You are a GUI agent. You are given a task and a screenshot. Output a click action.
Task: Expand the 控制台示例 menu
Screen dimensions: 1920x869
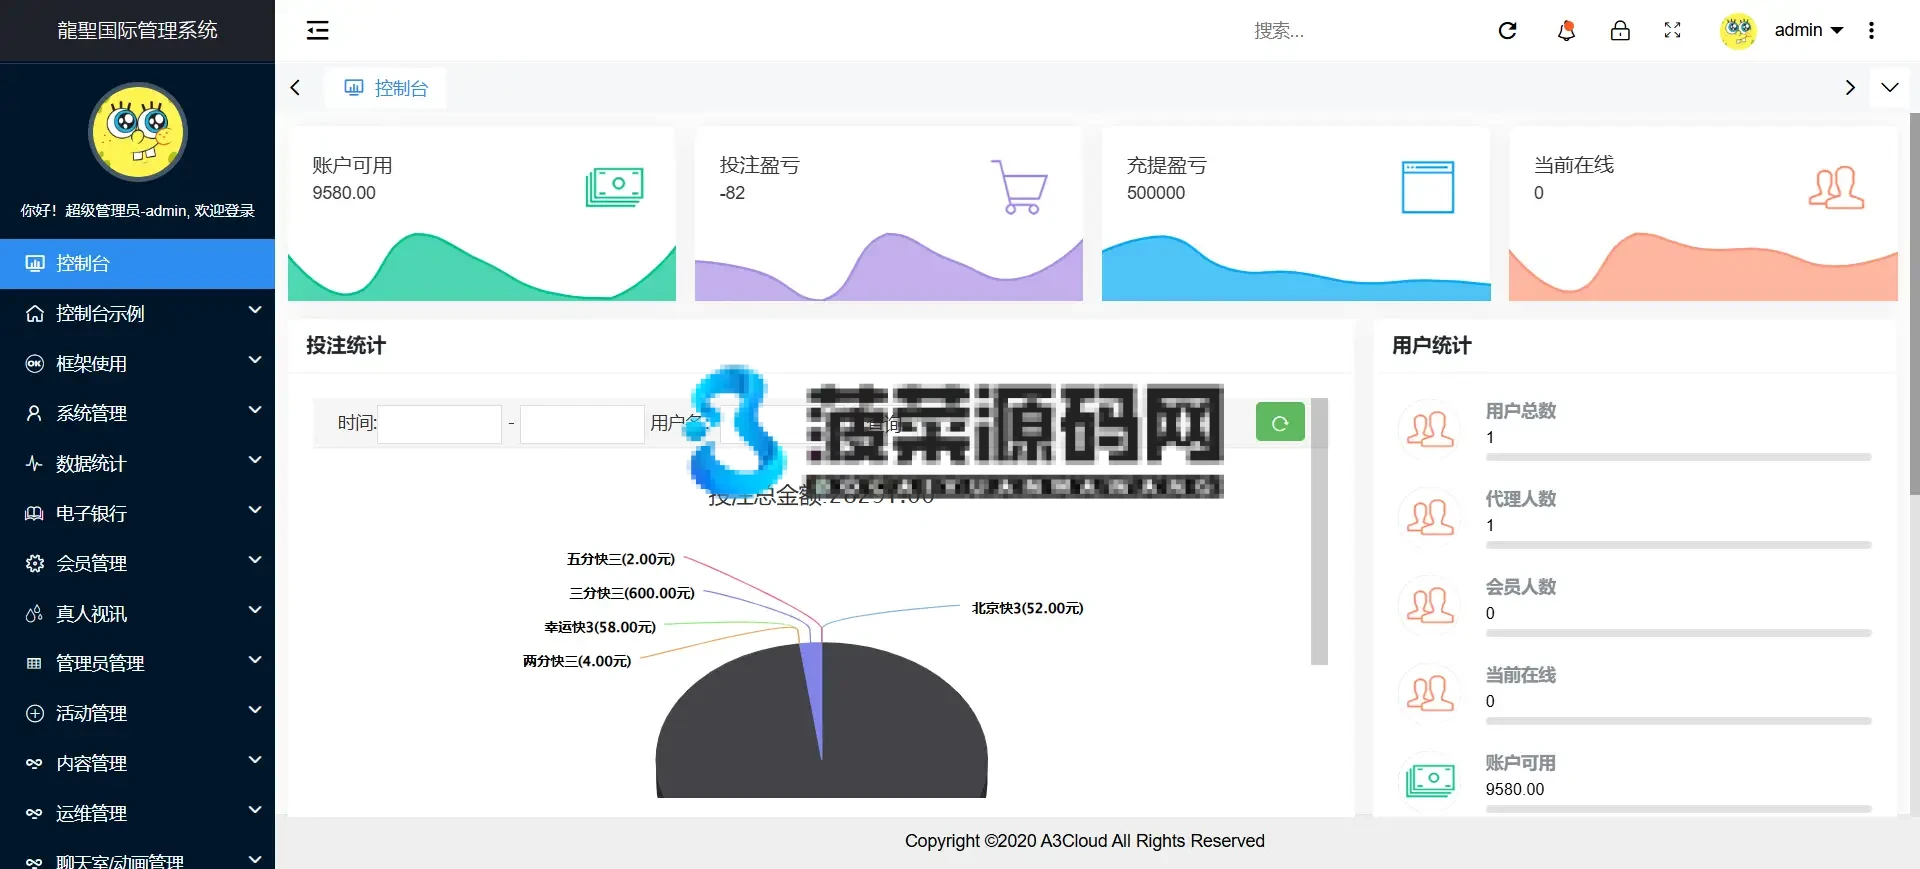point(137,313)
